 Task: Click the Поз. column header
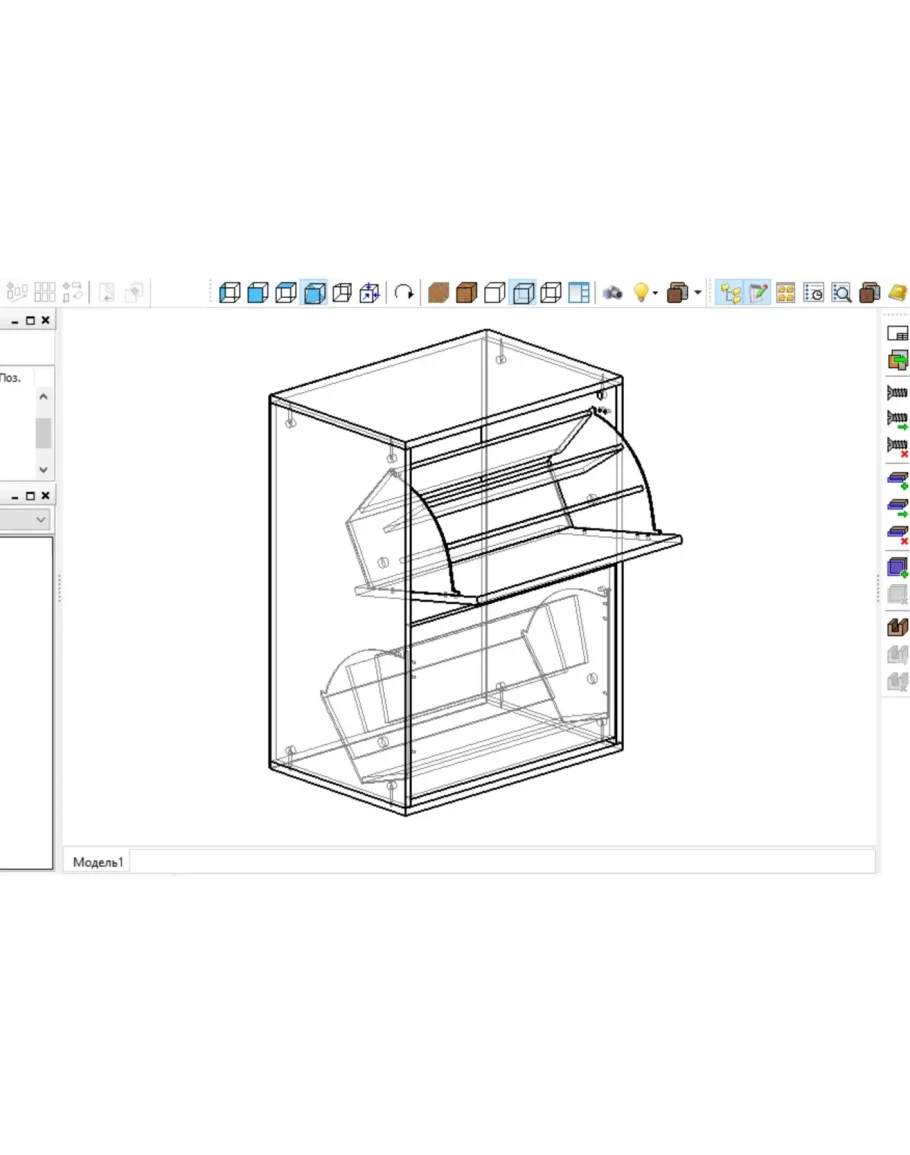click(x=11, y=378)
